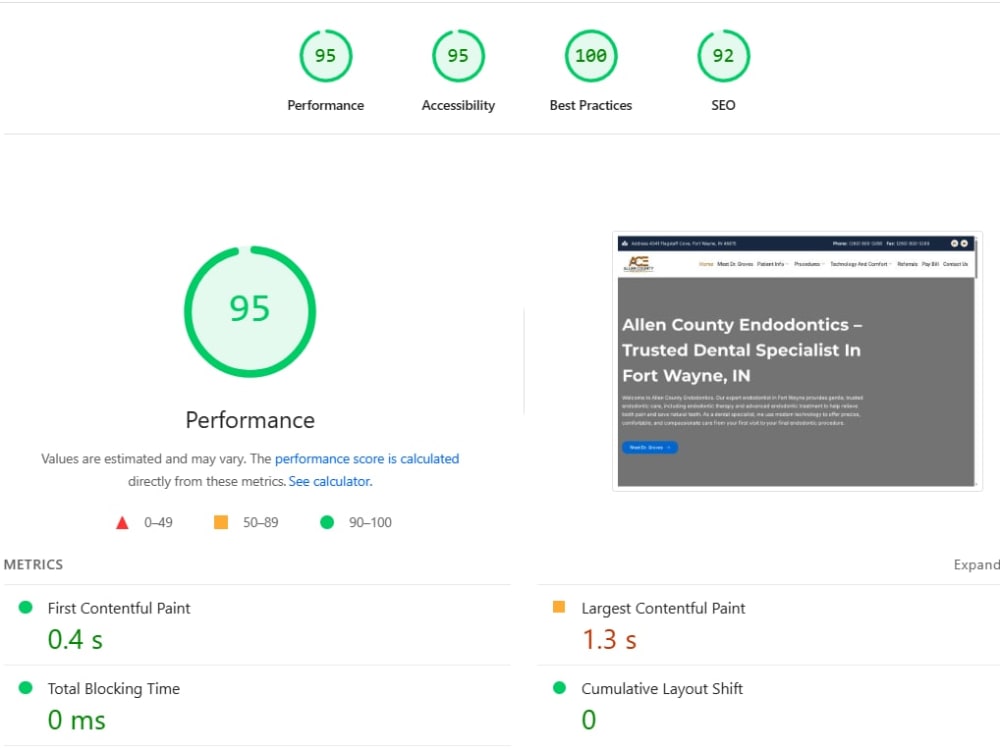Click the Cumulative Layout Shift value 0
Screen dimensions: 1000x750
tap(589, 720)
